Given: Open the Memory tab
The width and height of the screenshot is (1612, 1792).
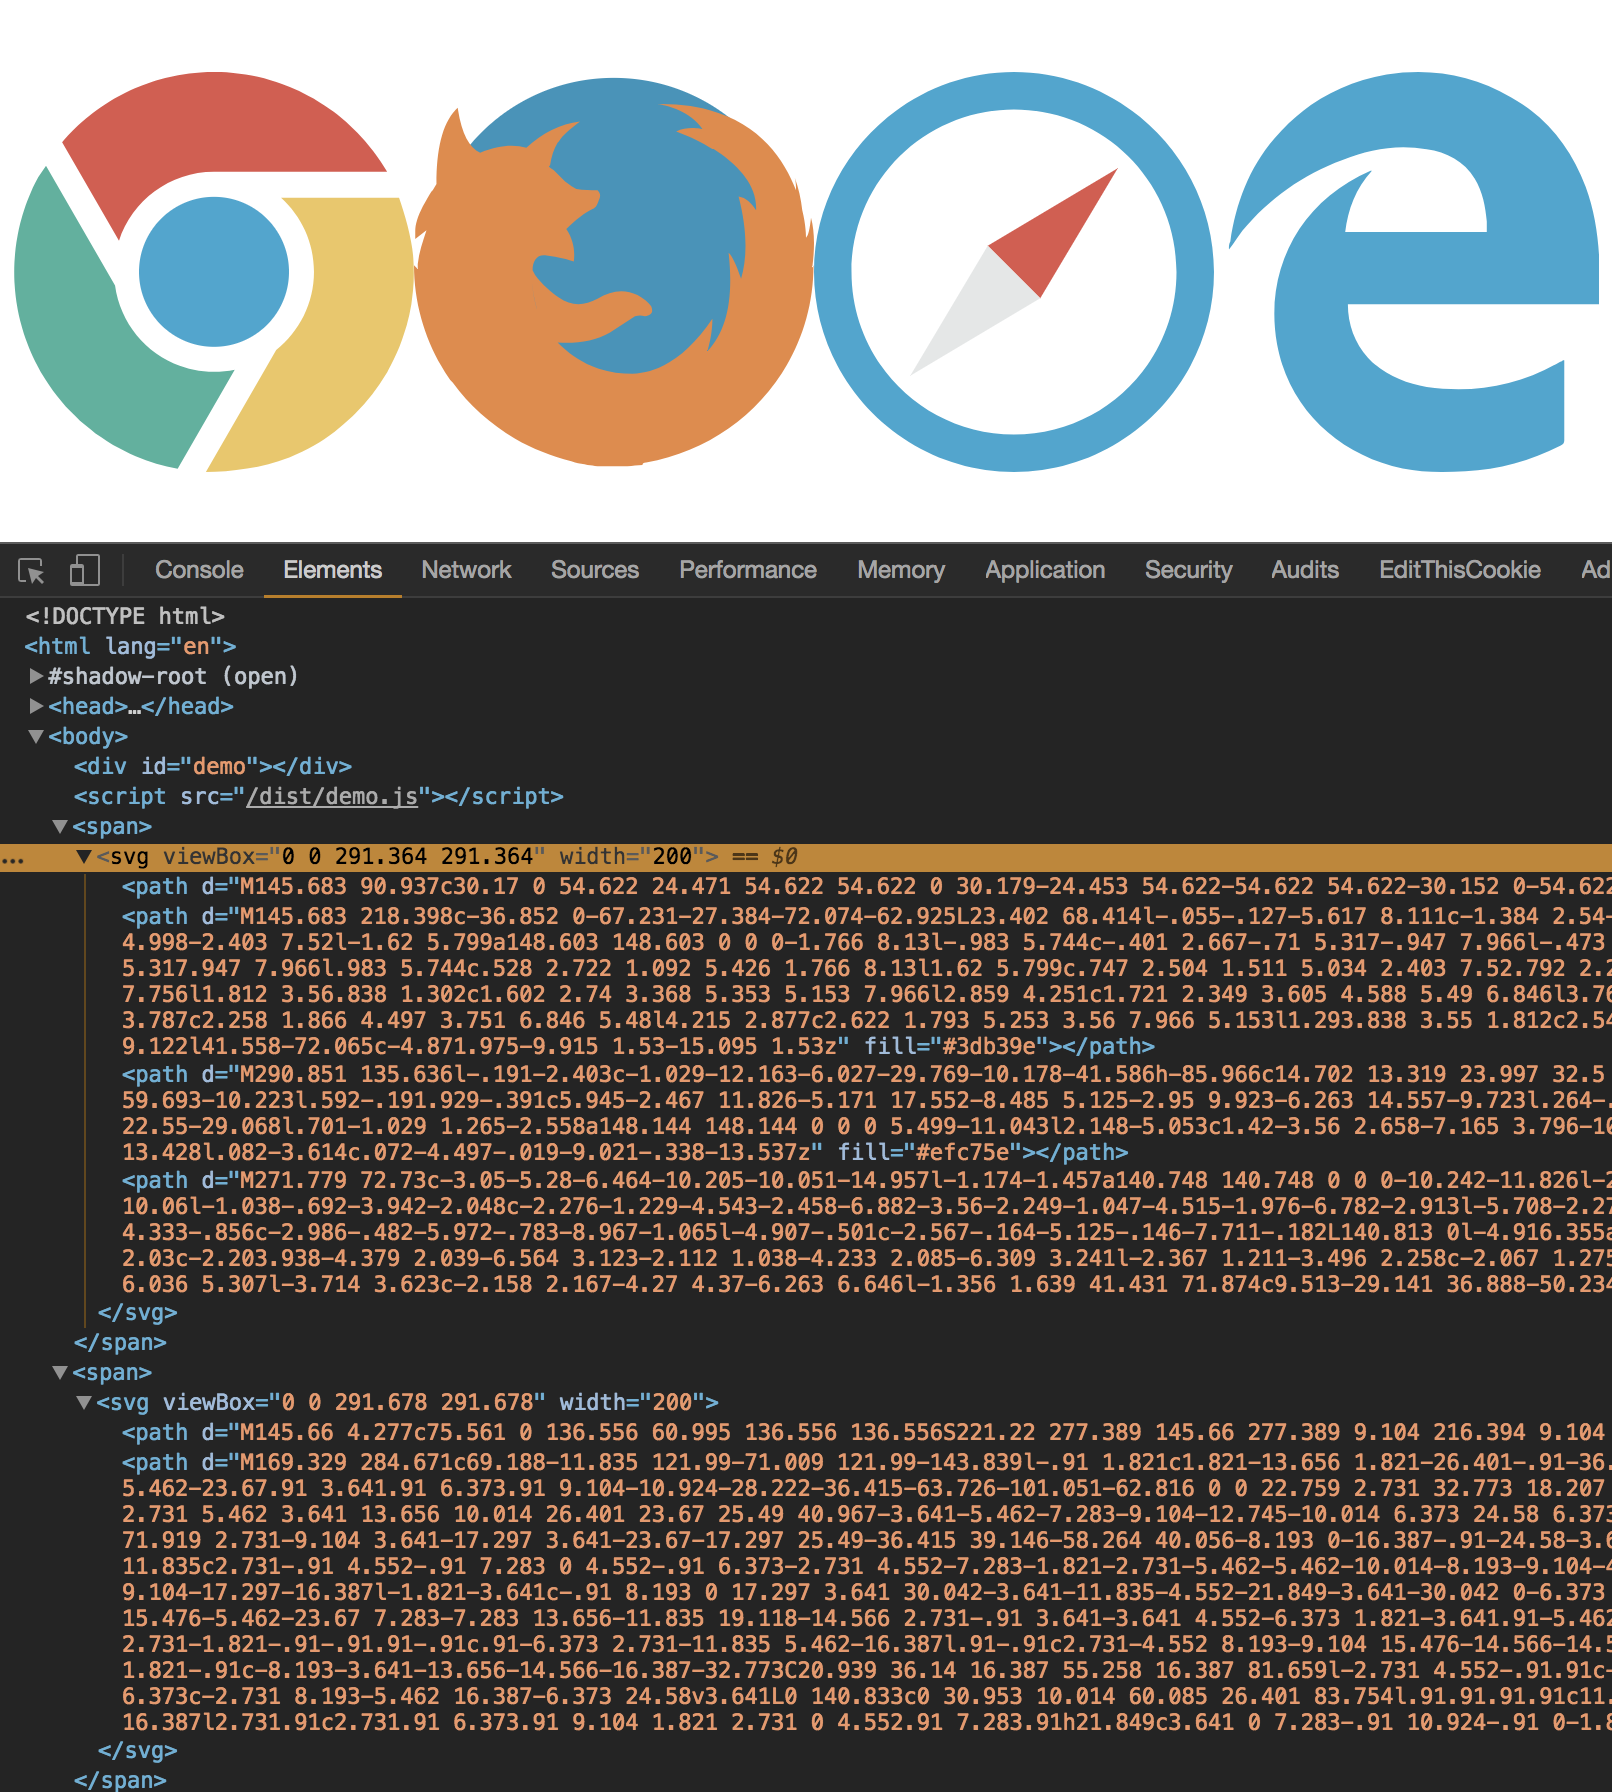Looking at the screenshot, I should 901,570.
